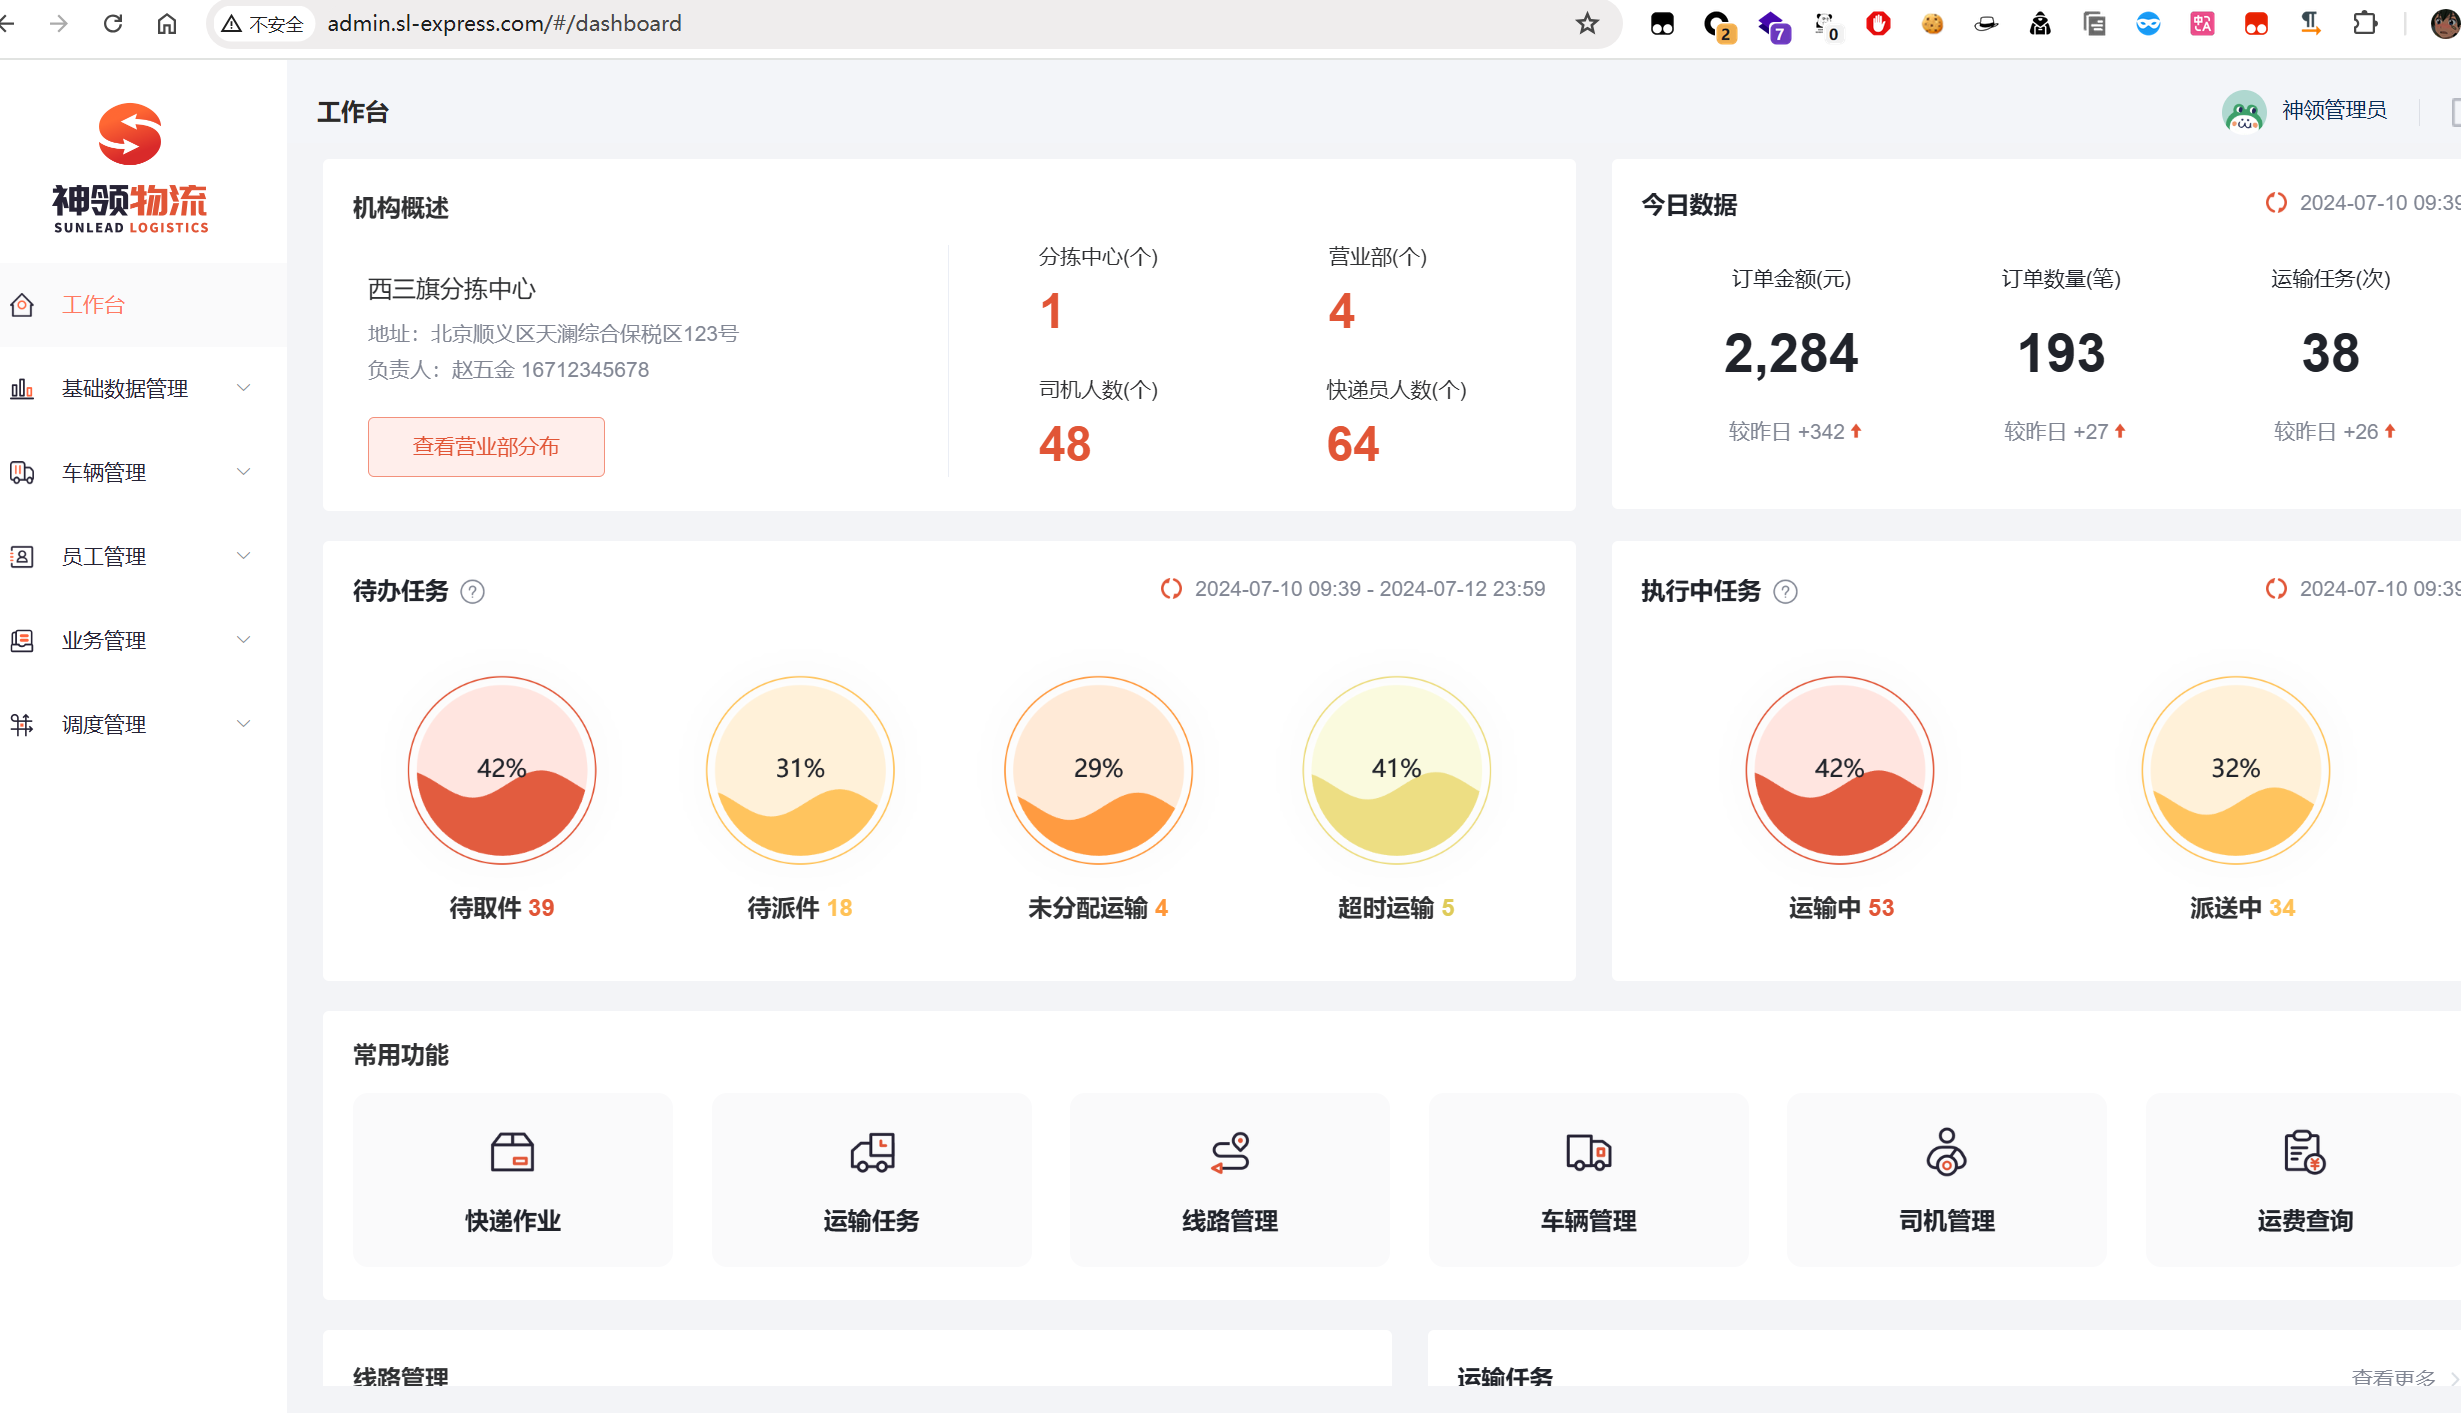Screen dimensions: 2461x1413
Task: Click the 员工管理 person icon in sidebar
Action: pyautogui.click(x=22, y=557)
